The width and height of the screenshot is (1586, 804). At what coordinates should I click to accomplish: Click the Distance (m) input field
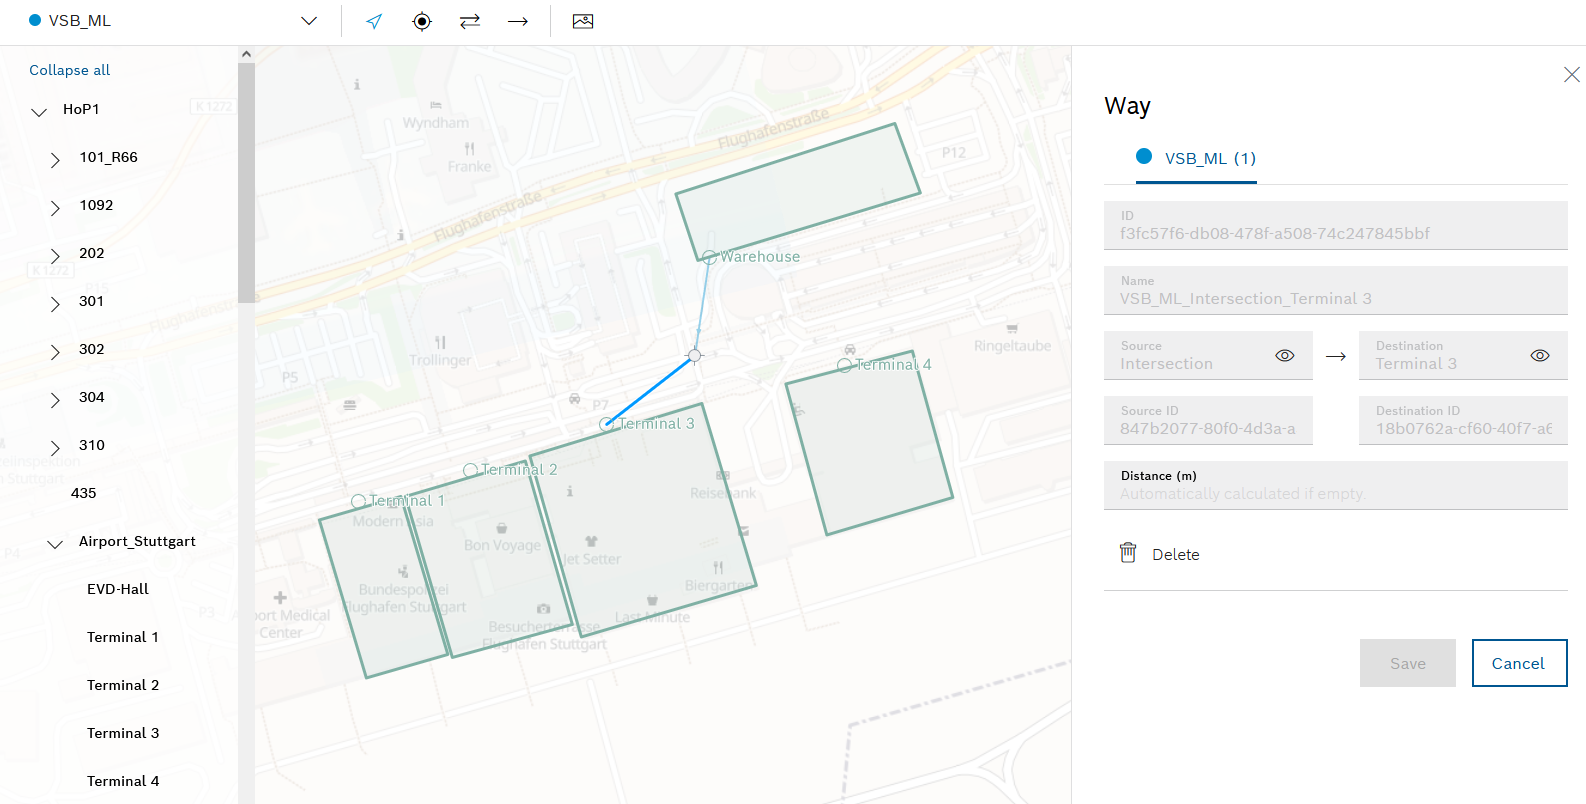pyautogui.click(x=1336, y=485)
